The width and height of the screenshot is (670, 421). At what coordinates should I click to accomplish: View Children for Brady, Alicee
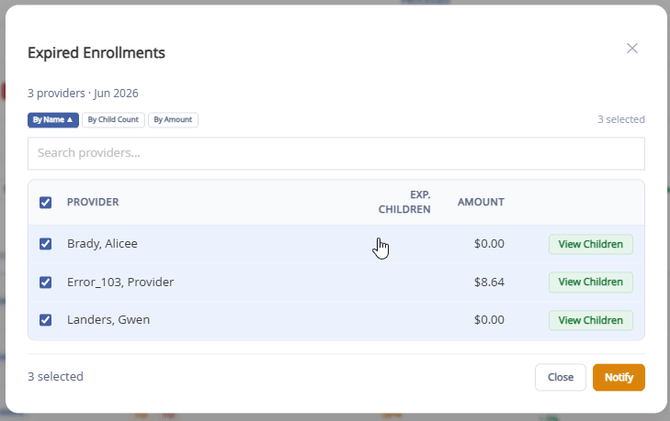pos(591,244)
